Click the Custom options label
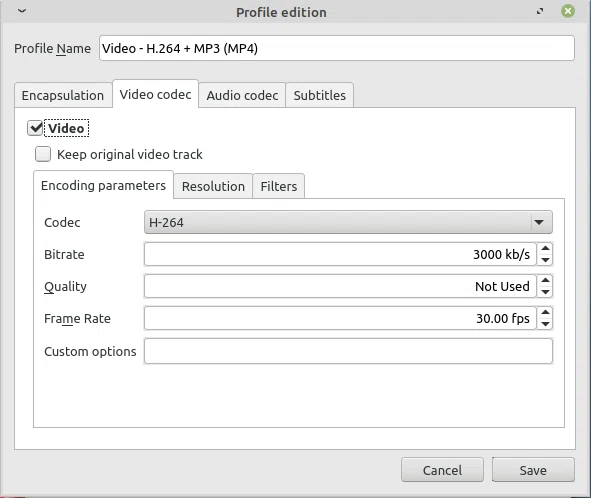This screenshot has width=591, height=498. click(x=90, y=352)
